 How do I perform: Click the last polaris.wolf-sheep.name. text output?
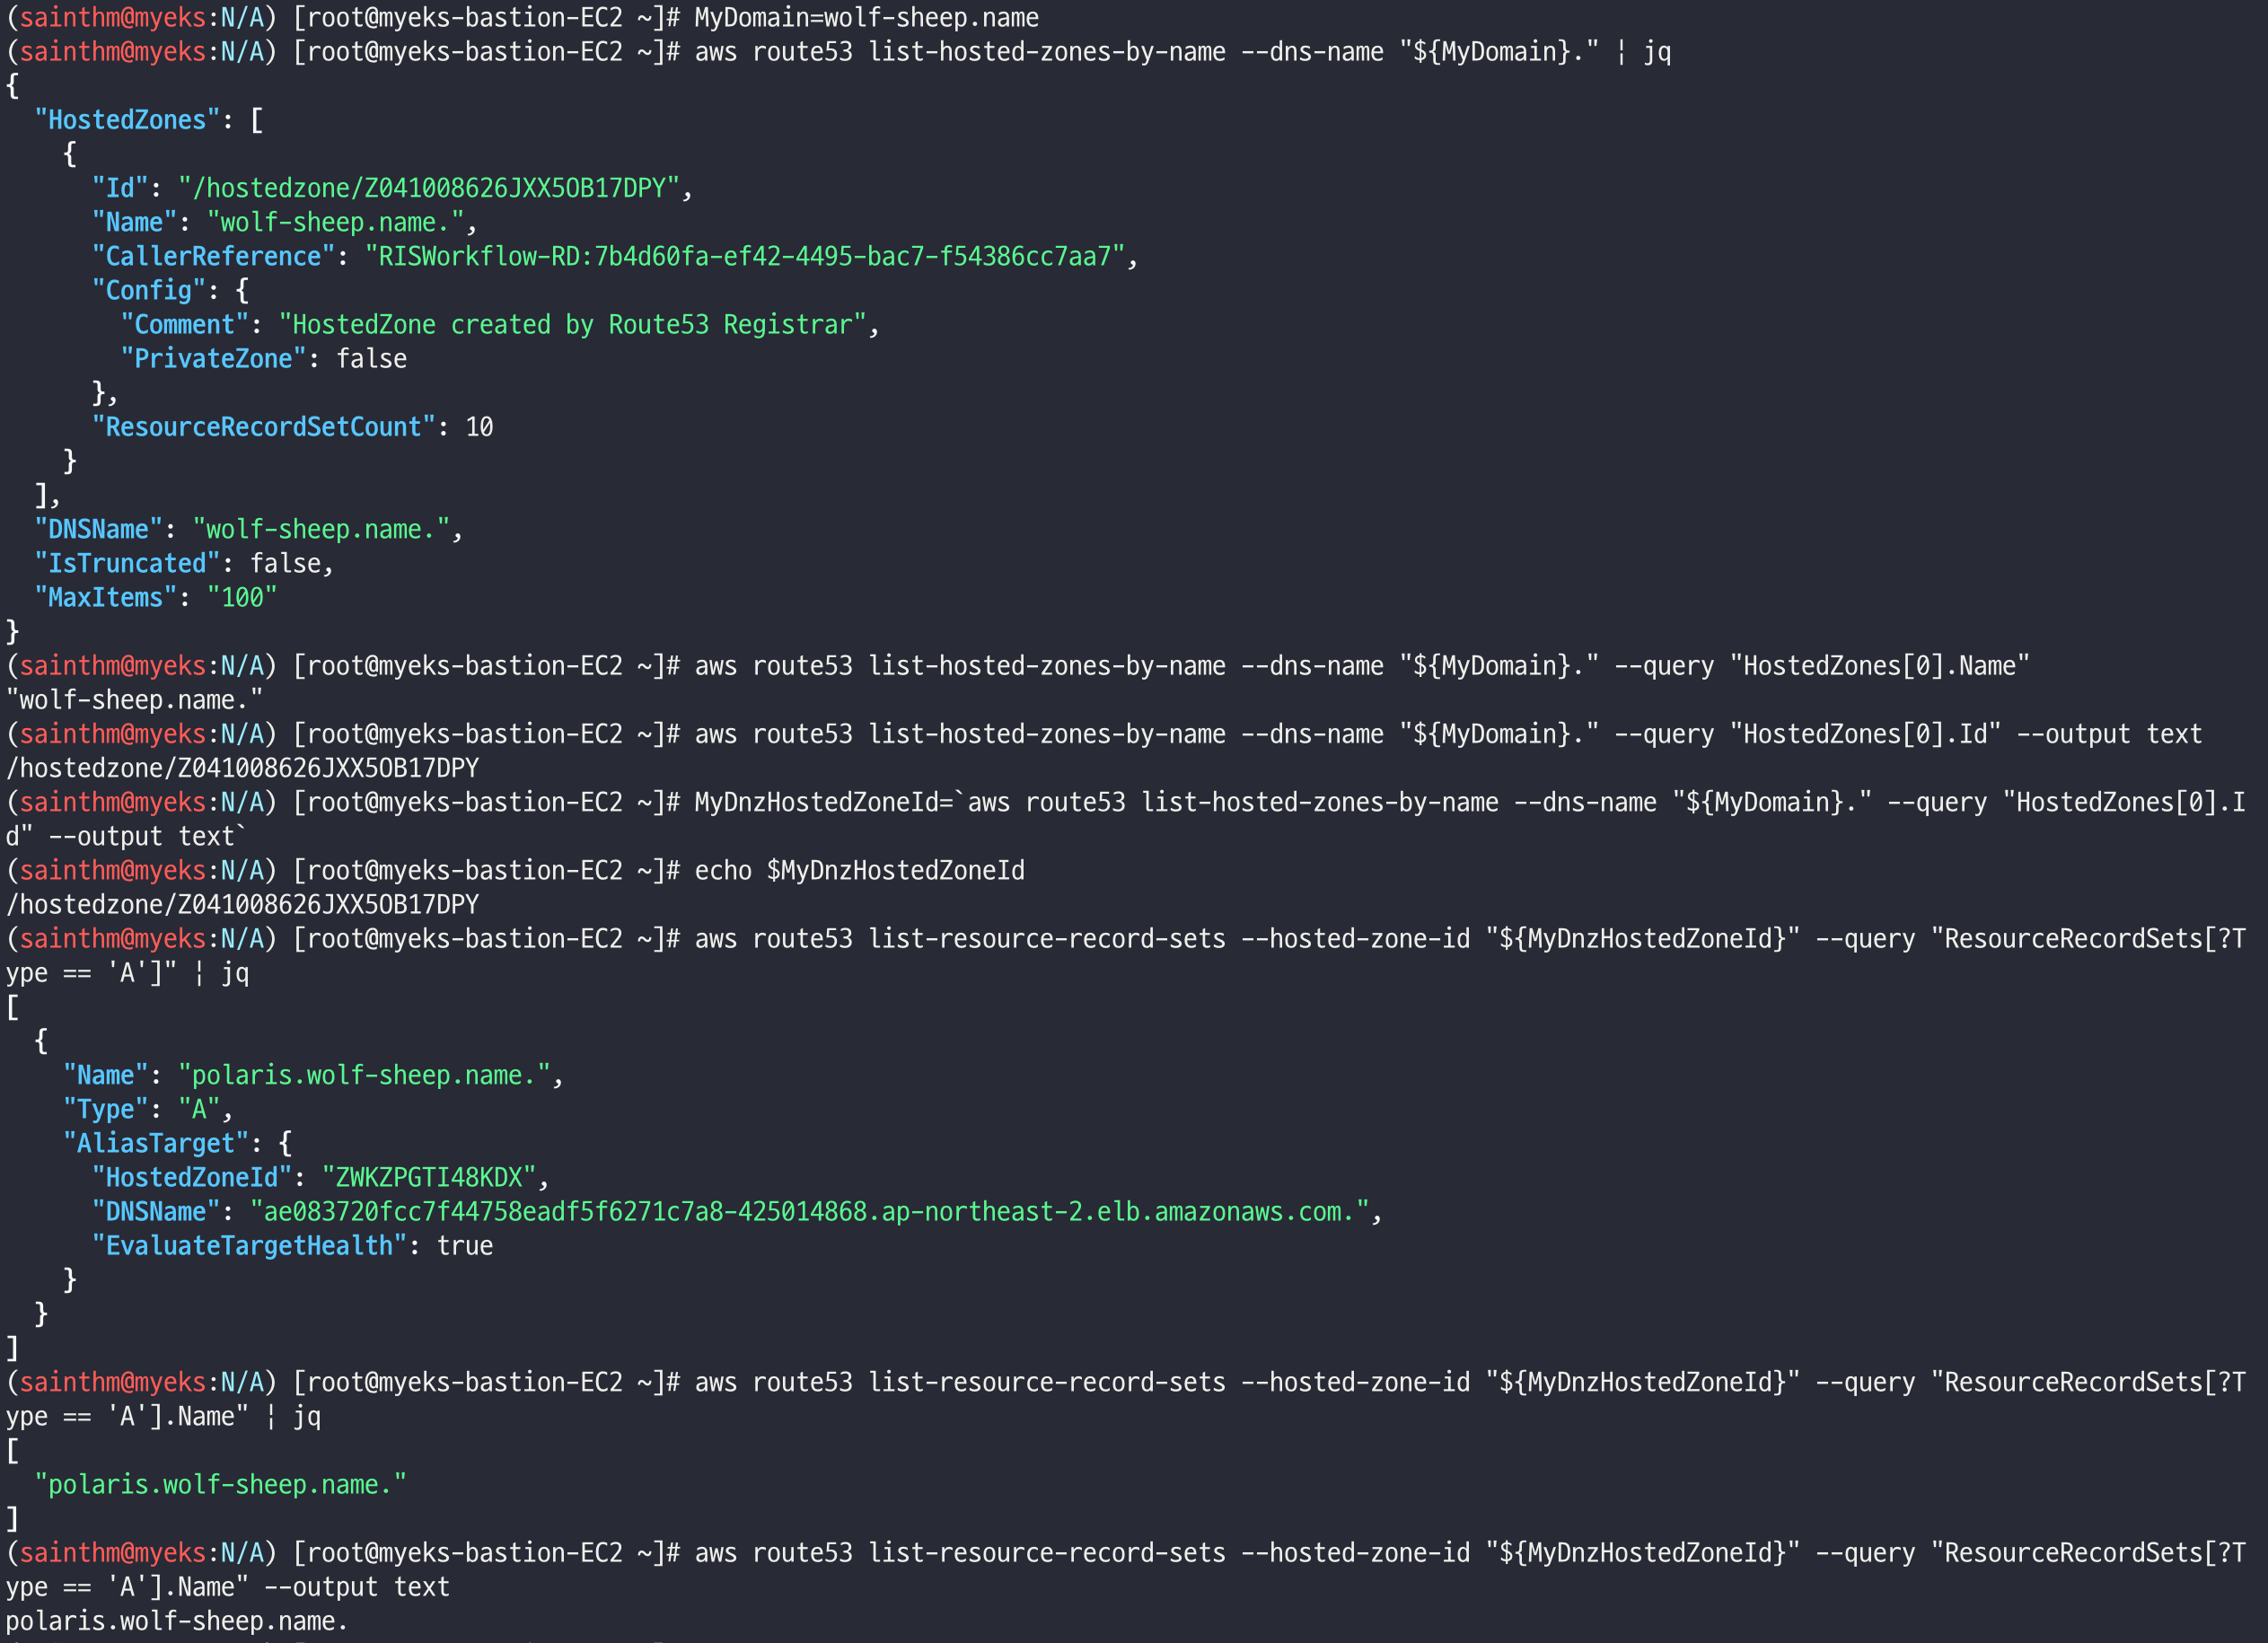pos(177,1621)
